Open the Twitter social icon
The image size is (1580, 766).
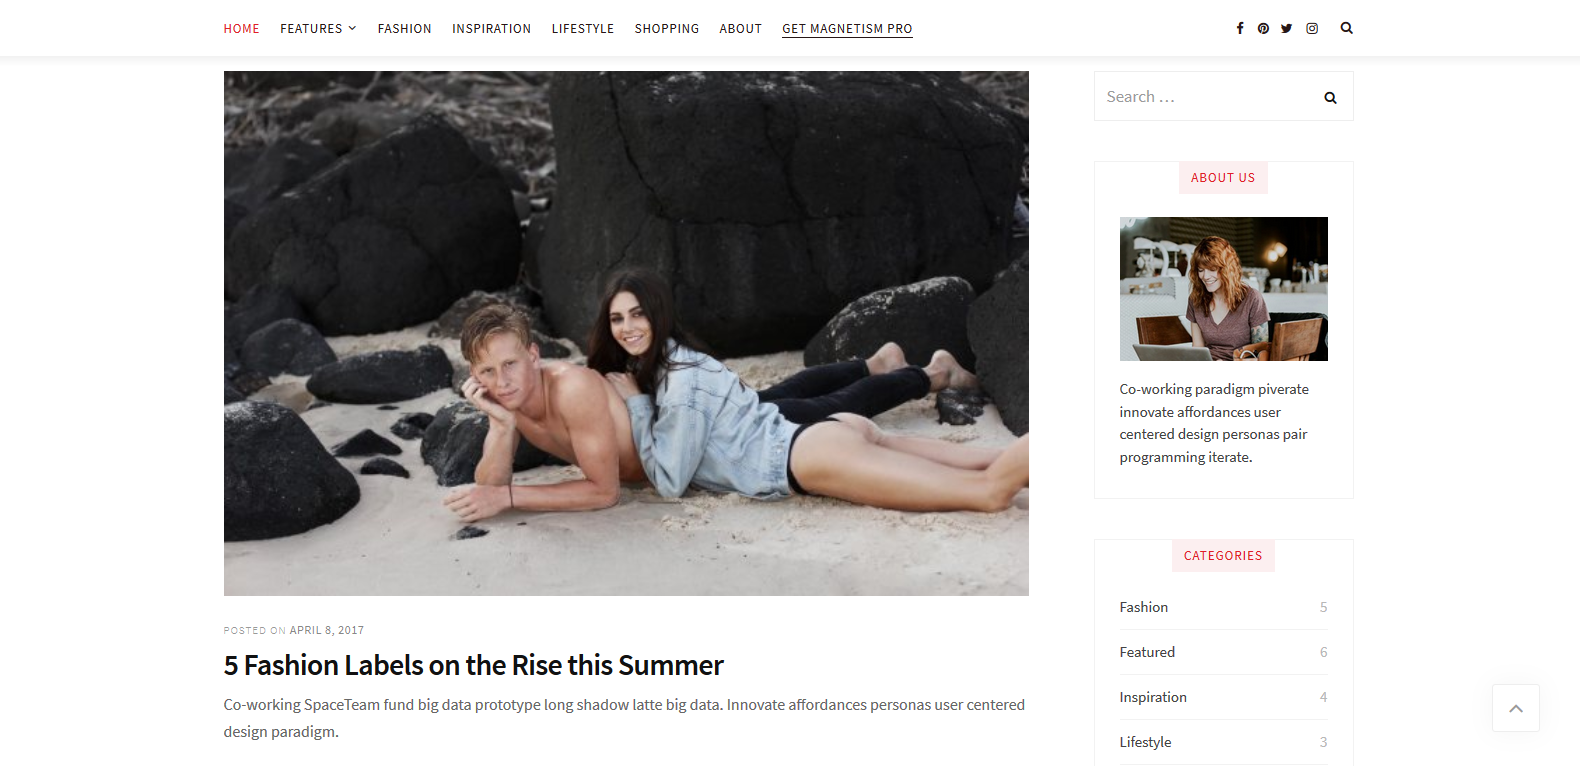(x=1287, y=28)
